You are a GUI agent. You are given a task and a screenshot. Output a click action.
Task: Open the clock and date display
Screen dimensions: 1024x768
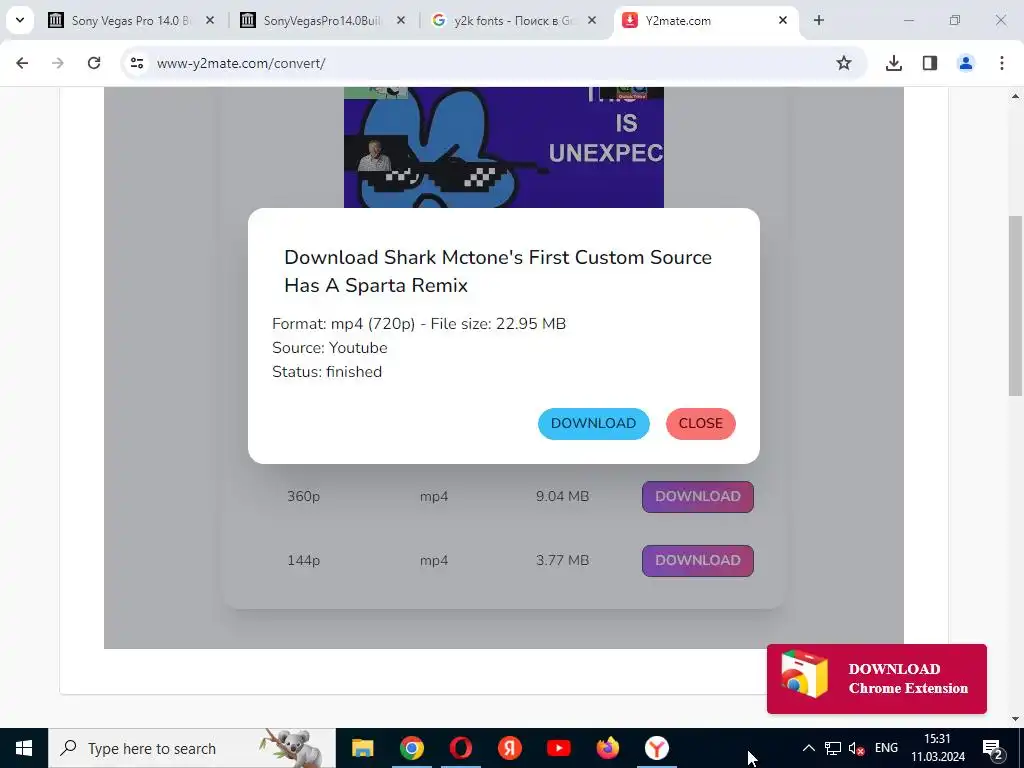pyautogui.click(x=938, y=748)
